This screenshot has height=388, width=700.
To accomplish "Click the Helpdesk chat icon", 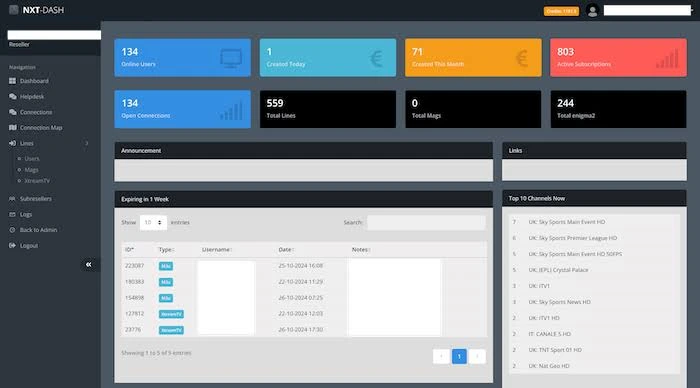I will 12,96.
